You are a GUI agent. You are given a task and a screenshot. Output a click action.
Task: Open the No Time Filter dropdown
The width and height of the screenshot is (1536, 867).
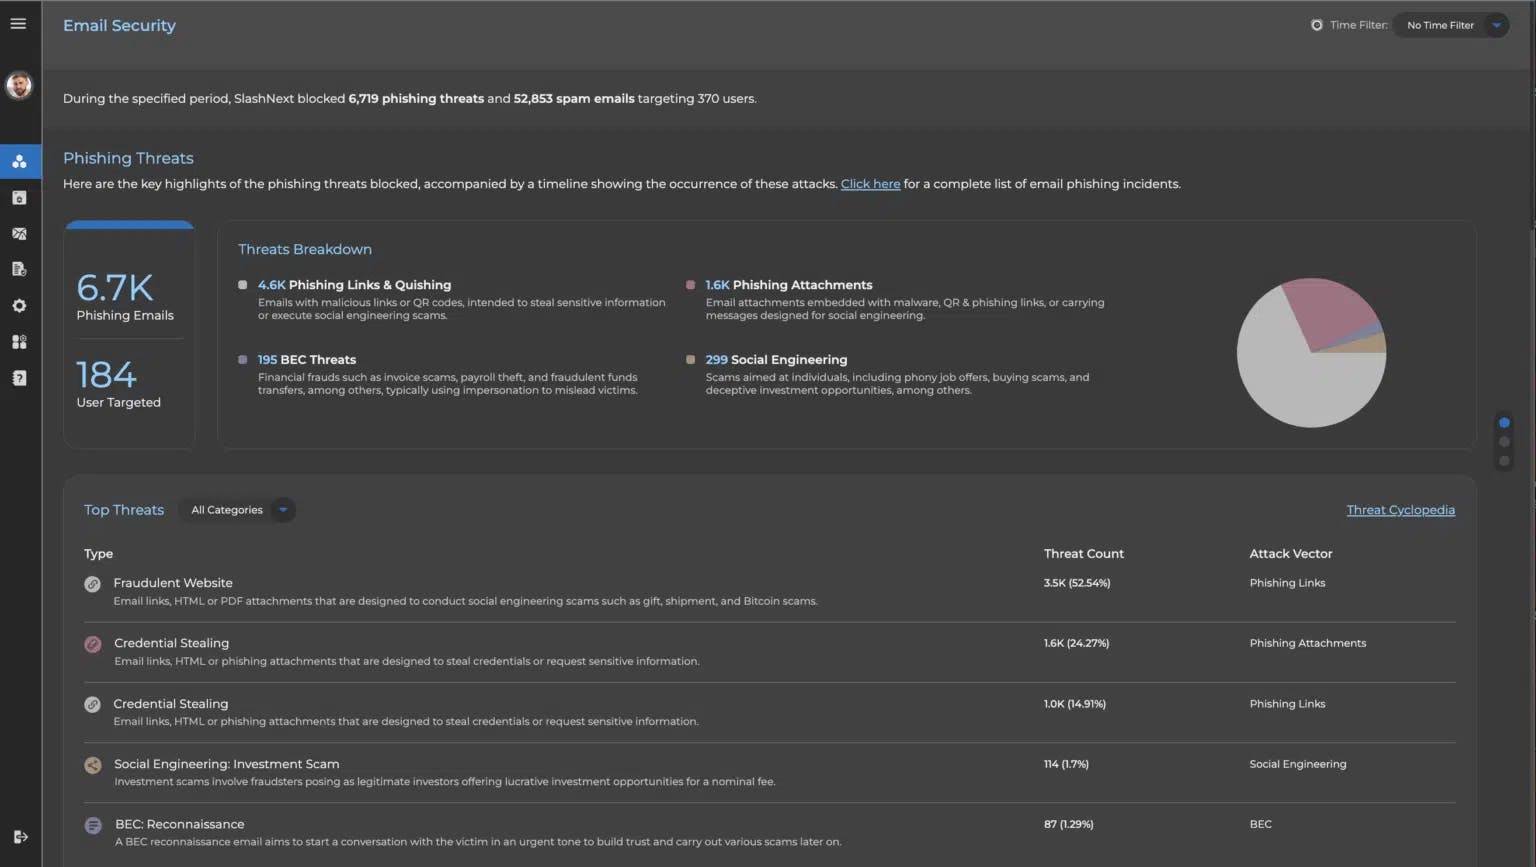coord(1450,25)
